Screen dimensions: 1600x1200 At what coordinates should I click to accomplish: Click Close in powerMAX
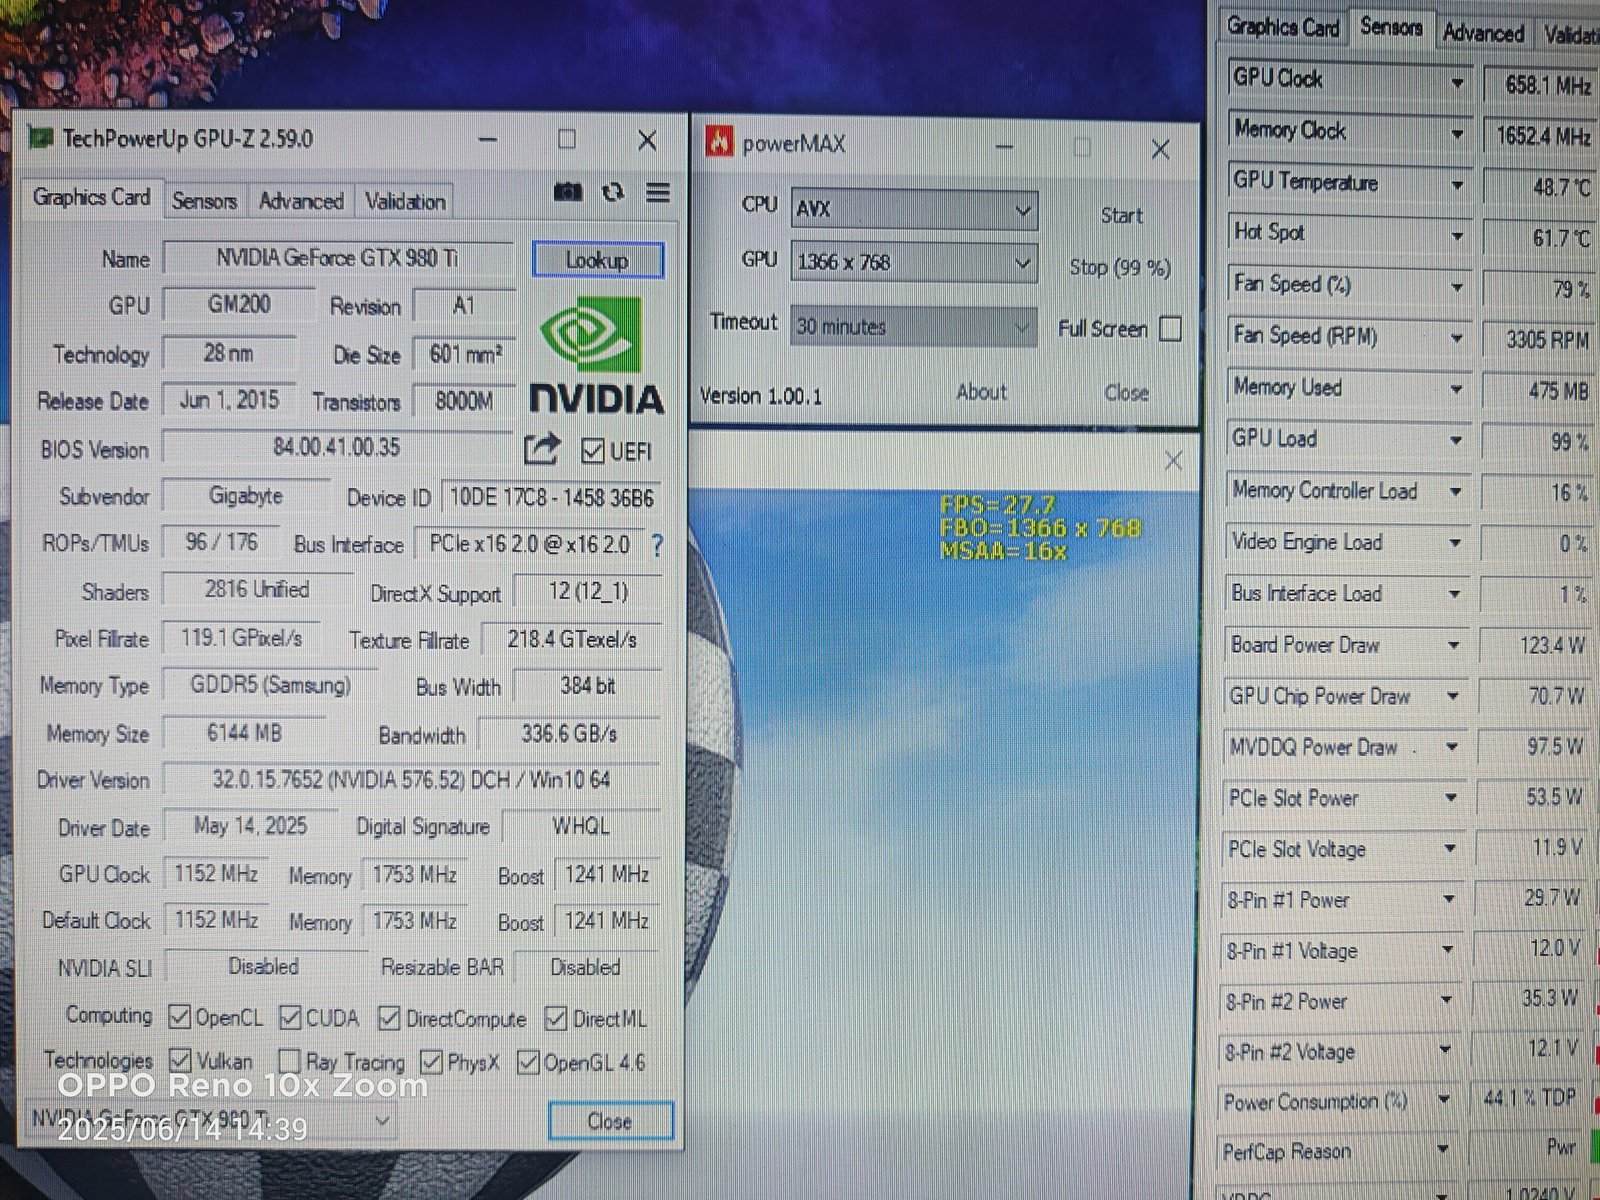[1126, 393]
